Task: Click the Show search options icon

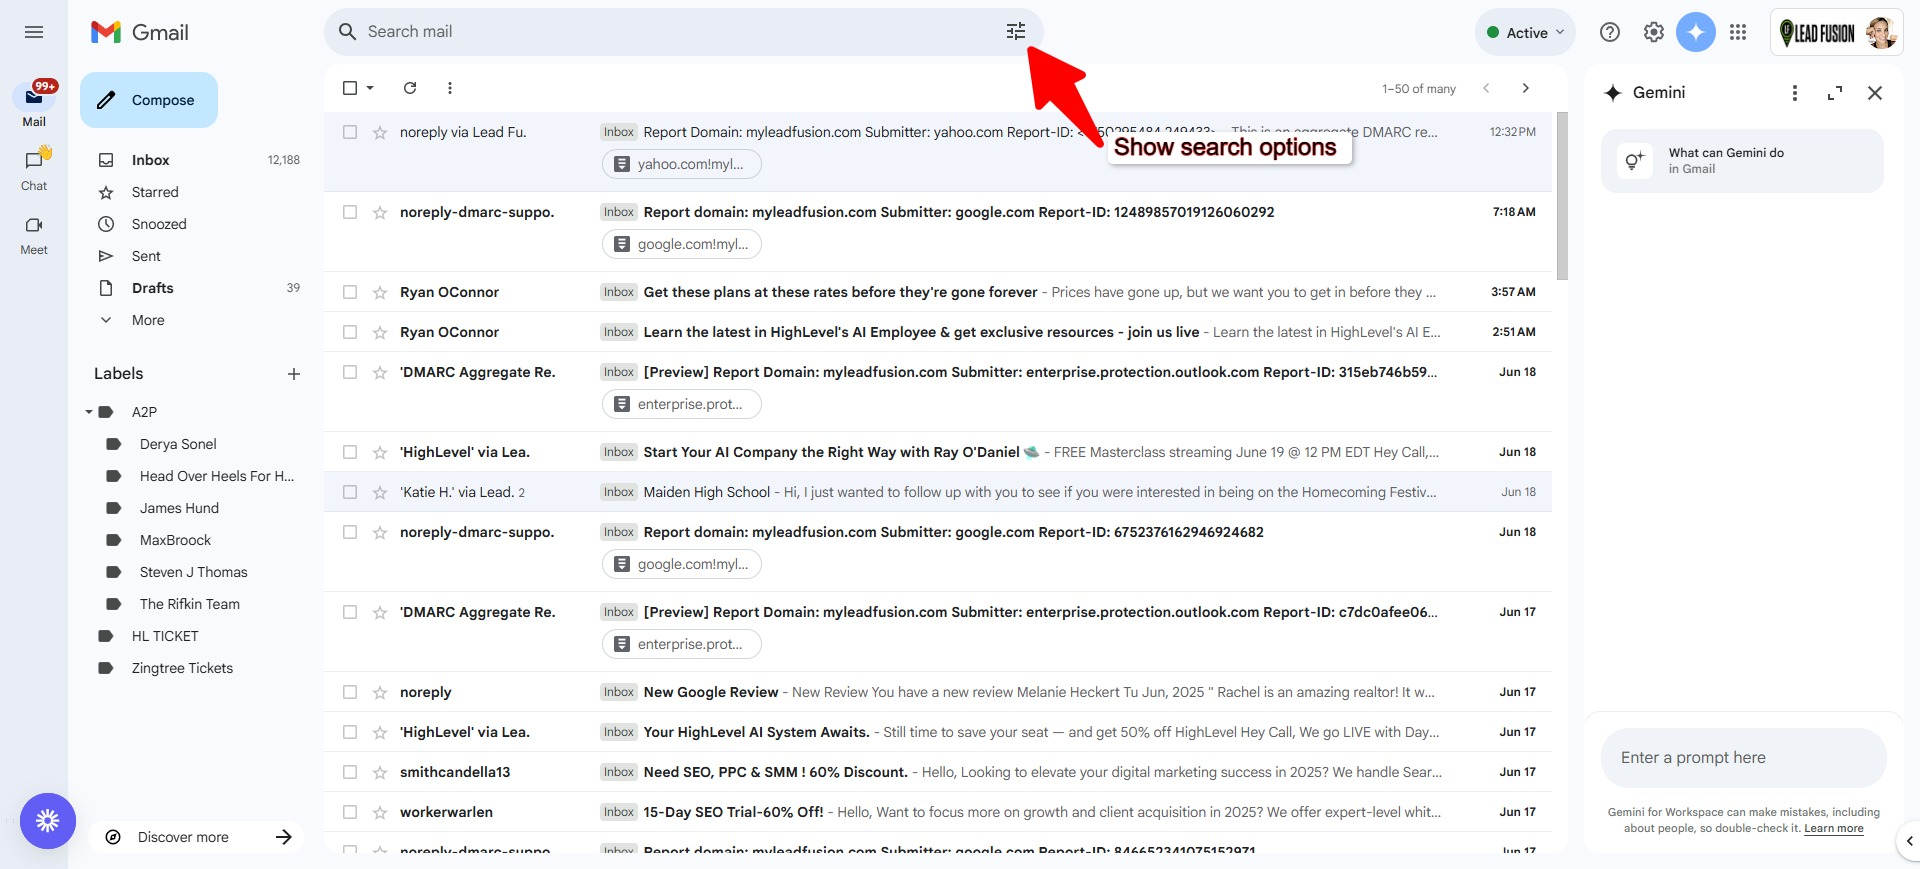Action: pos(1016,32)
